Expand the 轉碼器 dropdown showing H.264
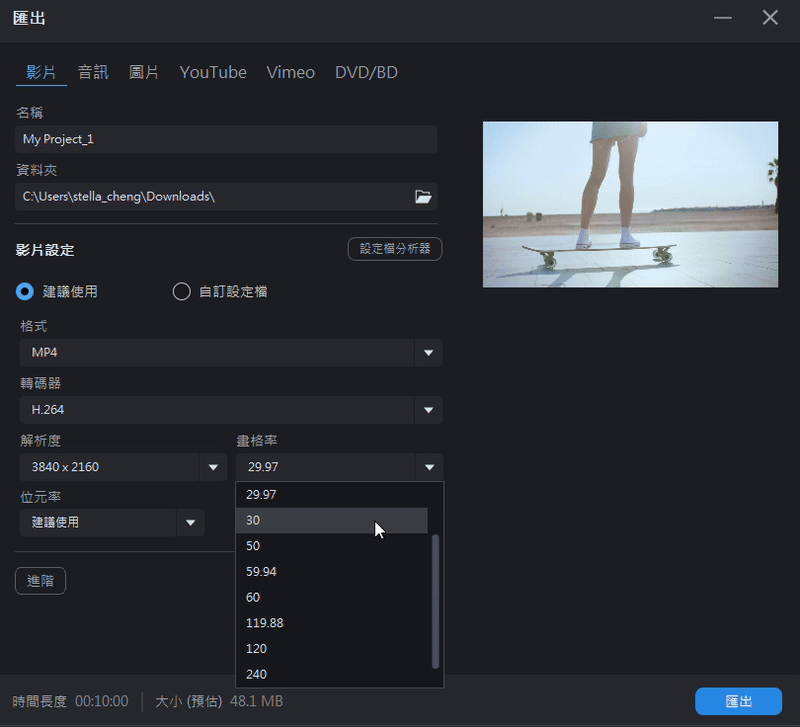 tap(428, 410)
